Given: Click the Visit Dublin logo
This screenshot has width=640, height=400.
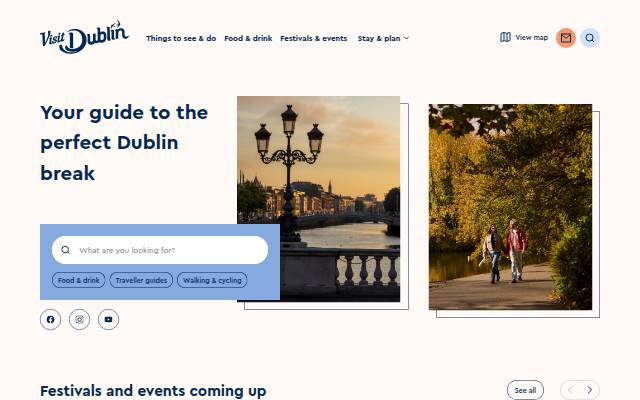Looking at the screenshot, I should [84, 37].
